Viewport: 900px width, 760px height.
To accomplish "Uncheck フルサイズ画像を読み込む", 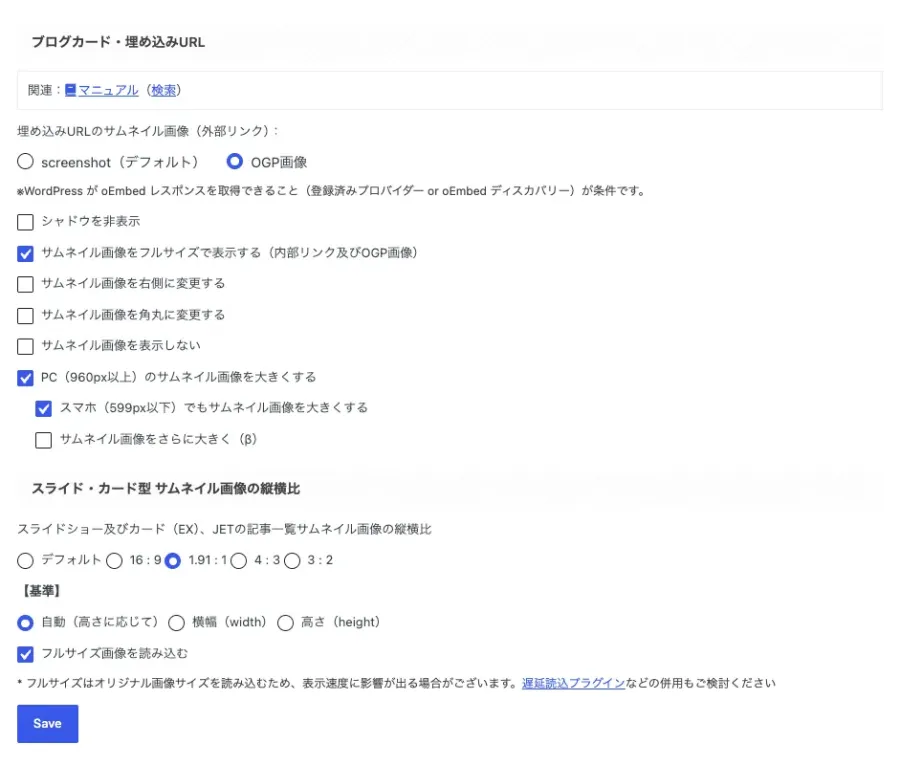I will pos(25,654).
